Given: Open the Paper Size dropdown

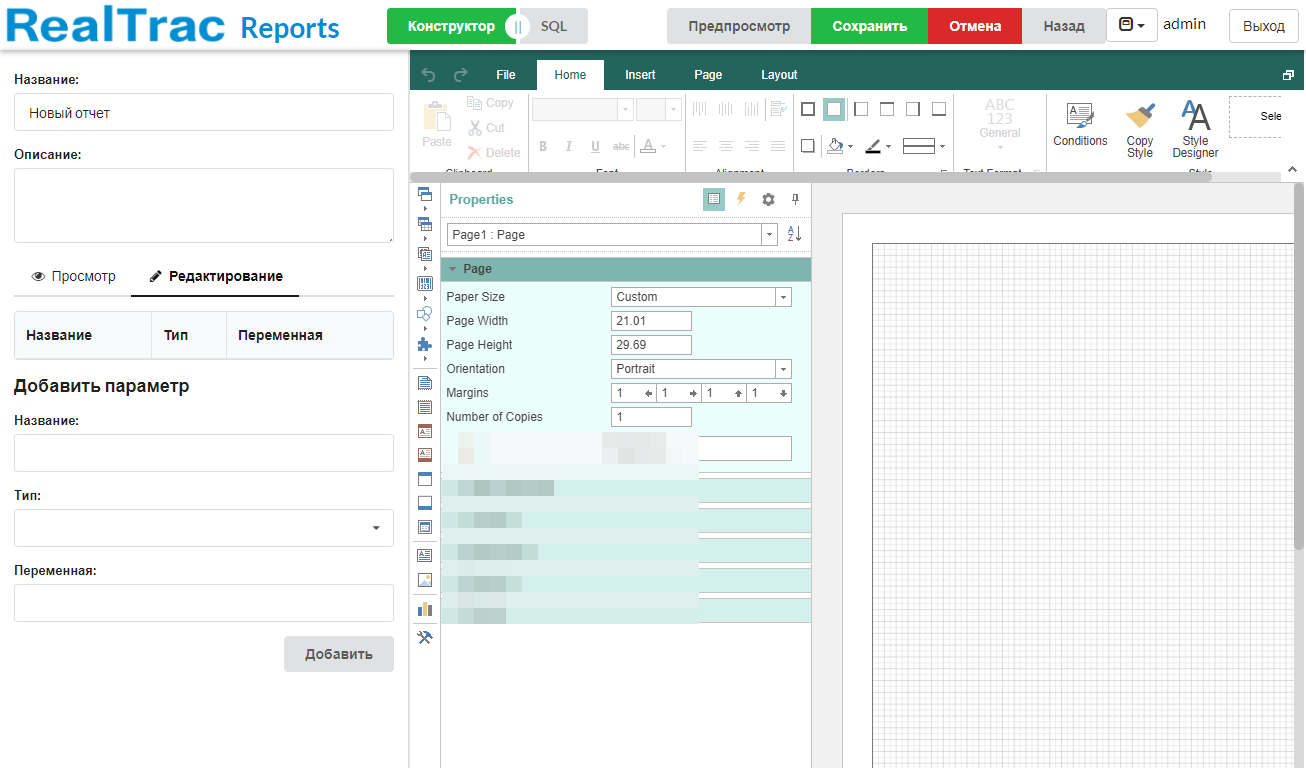Looking at the screenshot, I should click(783, 297).
